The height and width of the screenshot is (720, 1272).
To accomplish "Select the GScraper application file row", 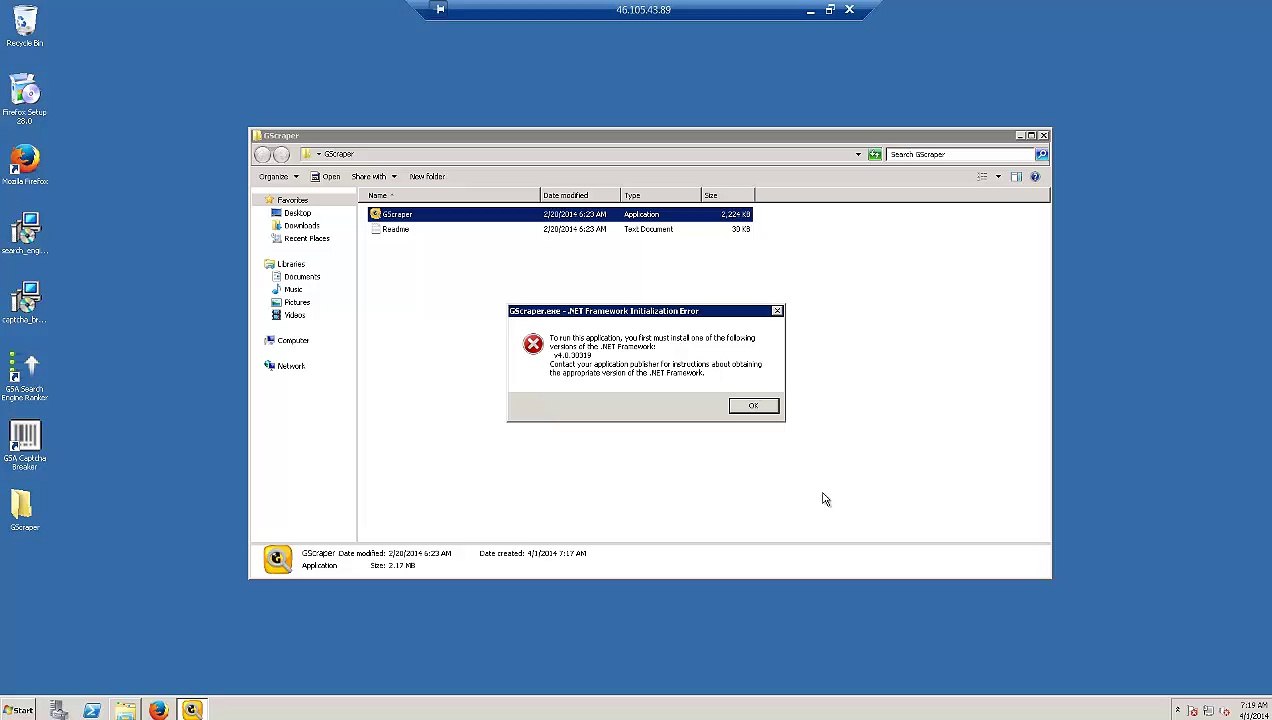I will (560, 214).
